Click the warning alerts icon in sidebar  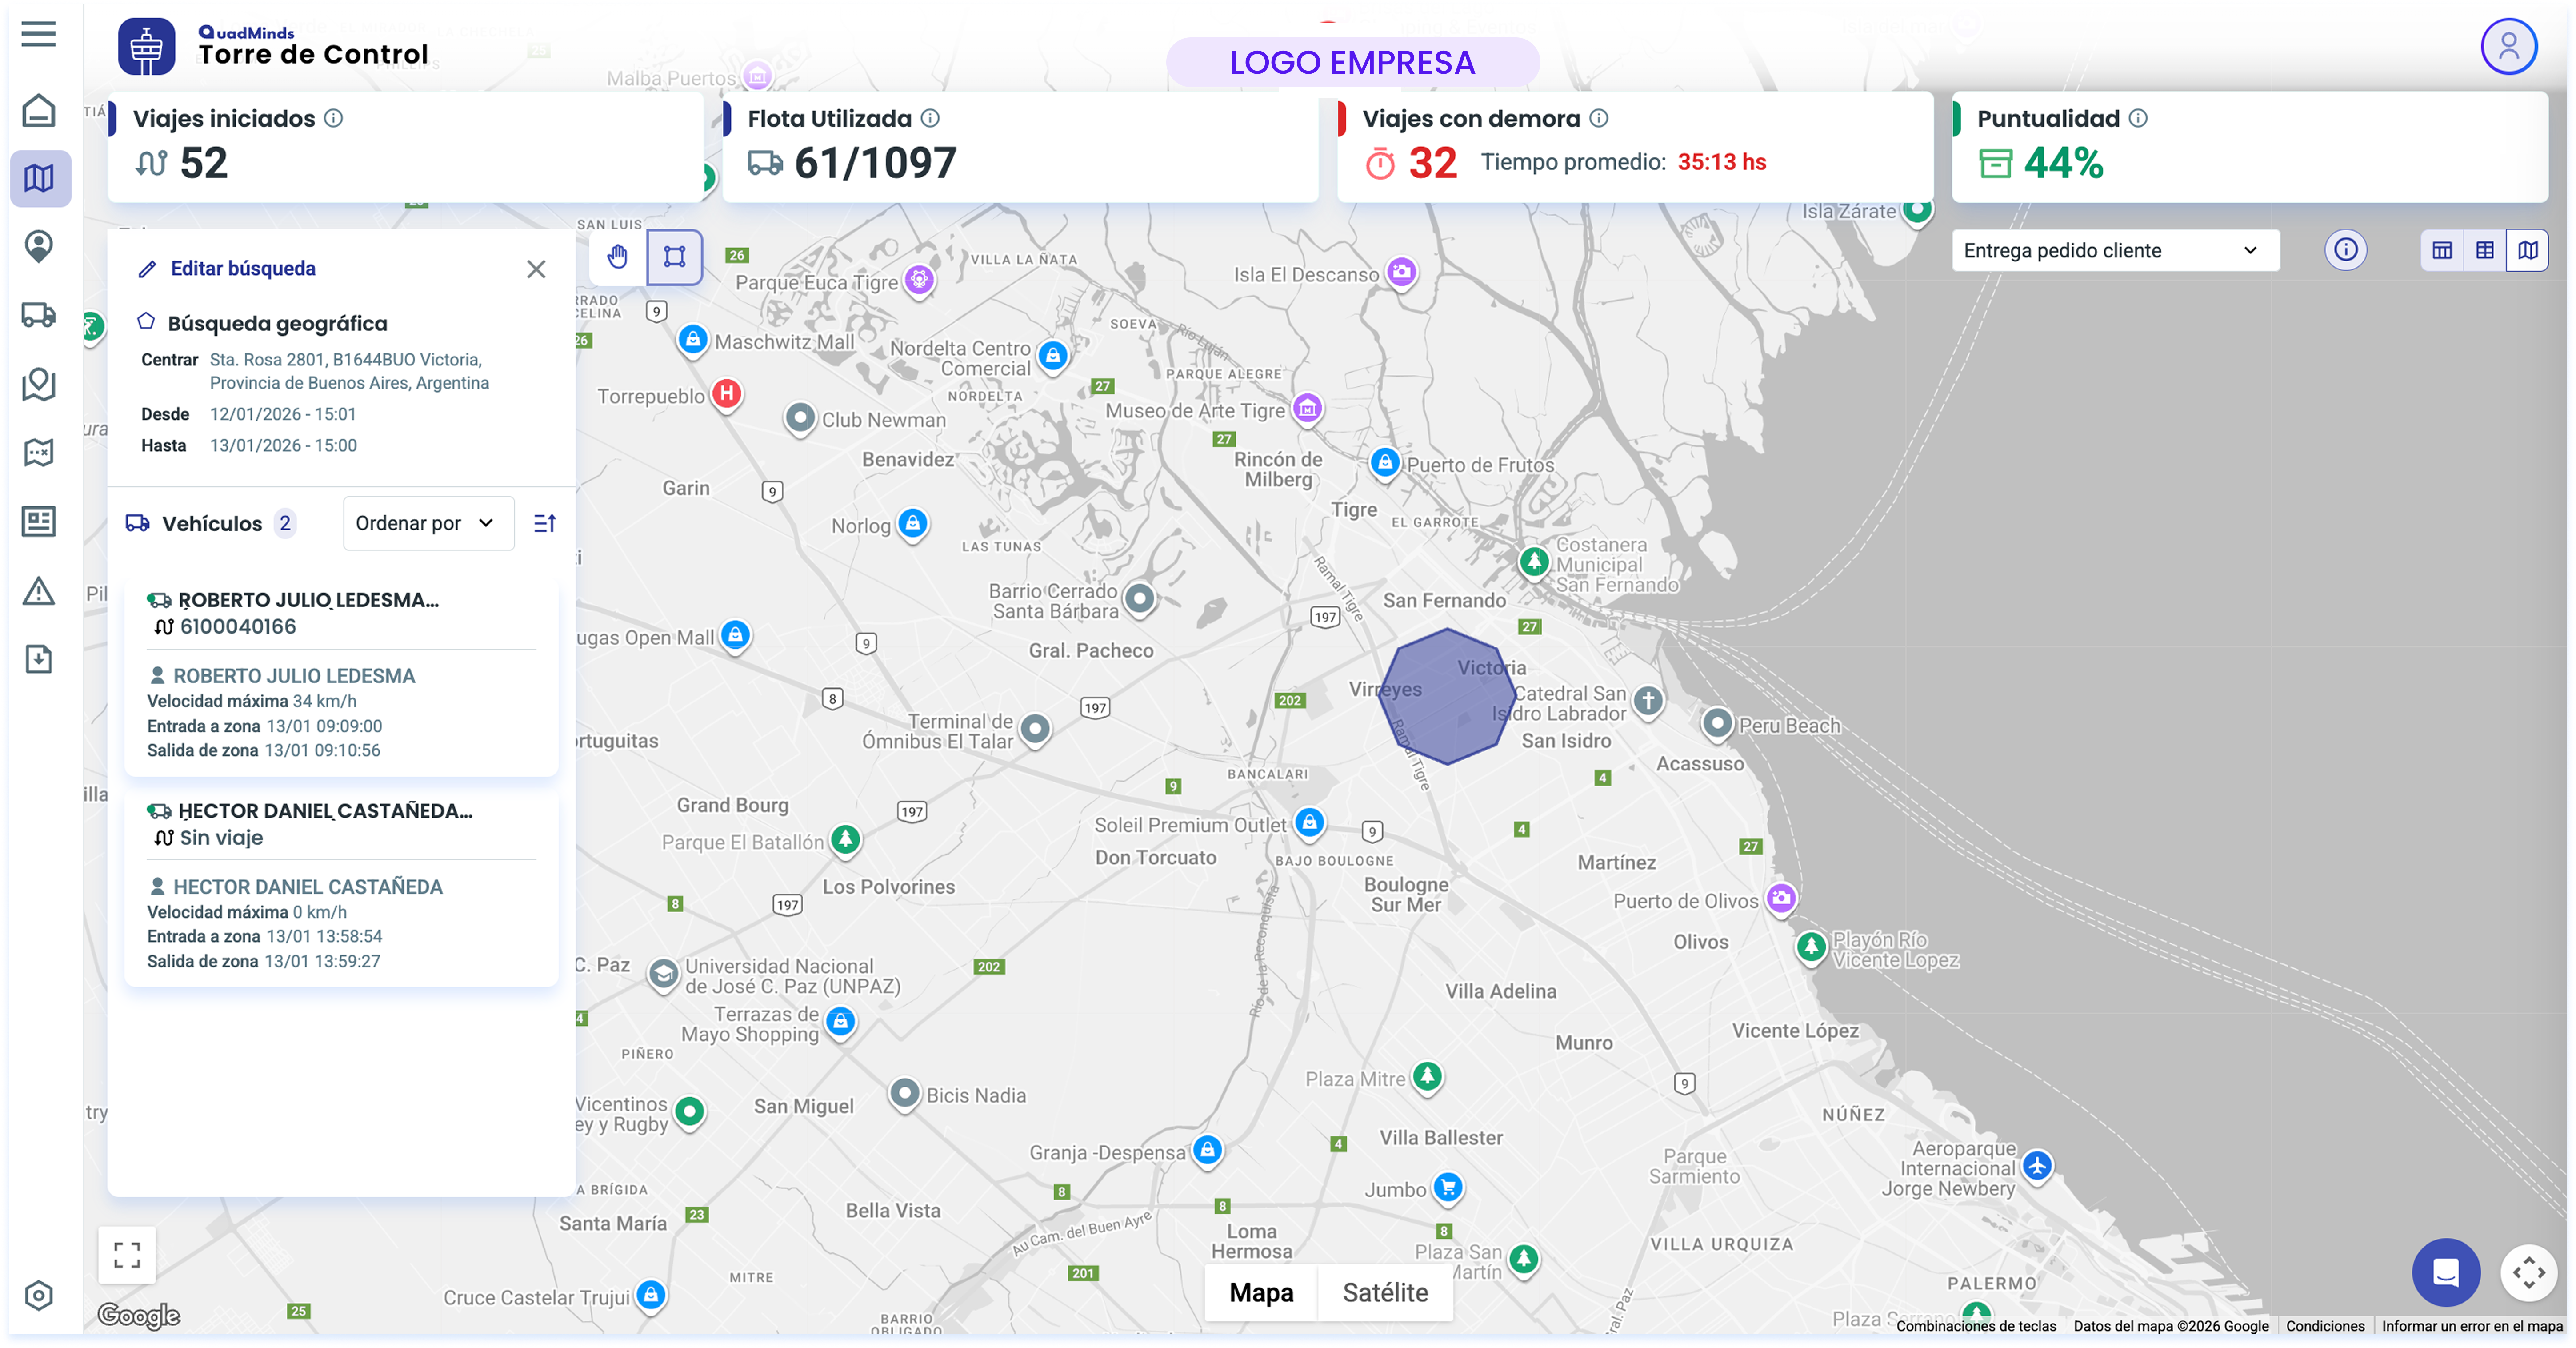point(38,591)
